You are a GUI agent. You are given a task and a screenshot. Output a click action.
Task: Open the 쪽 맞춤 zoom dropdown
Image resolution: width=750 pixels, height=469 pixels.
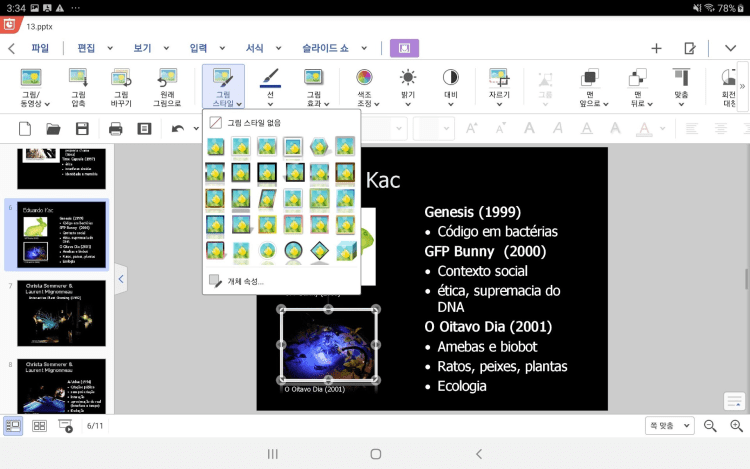pyautogui.click(x=670, y=425)
